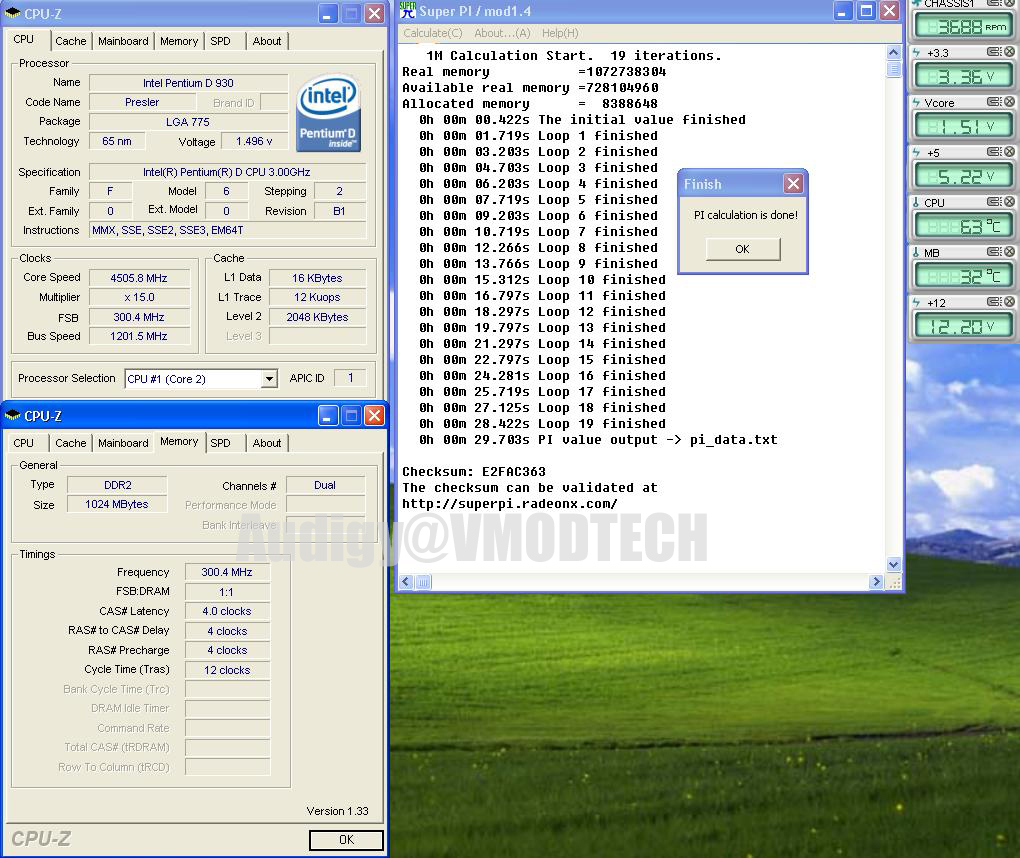
Task: Click the lightning icon beside +3.3
Action: [x=917, y=53]
